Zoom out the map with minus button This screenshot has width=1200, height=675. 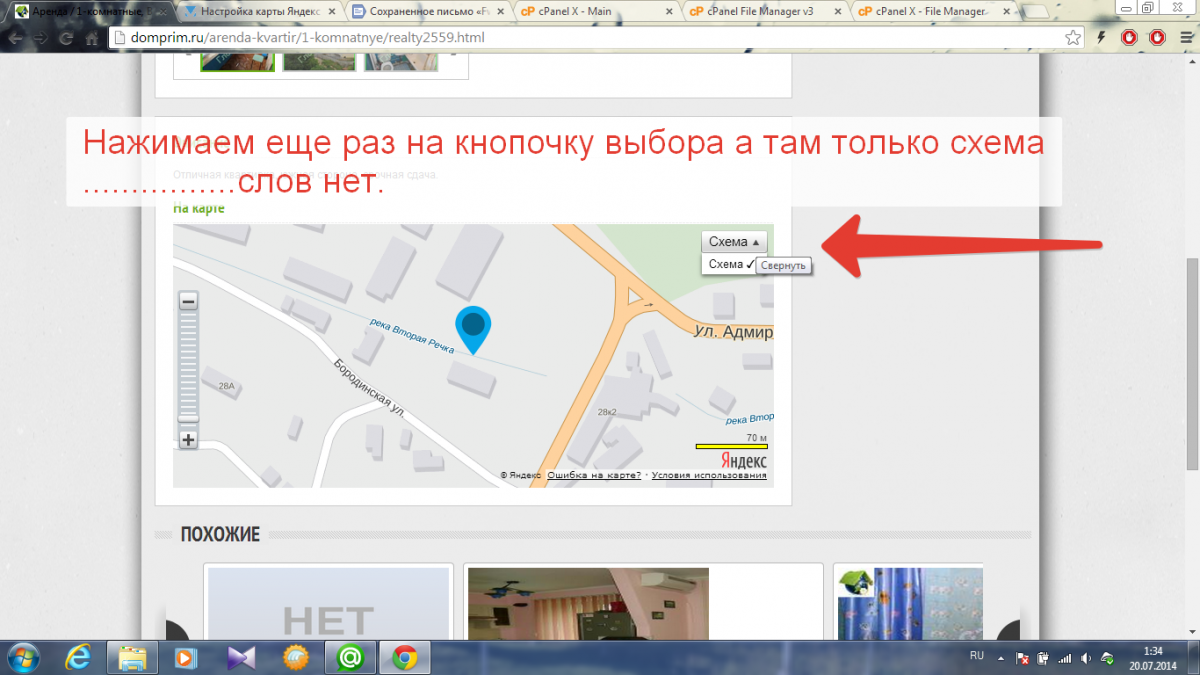pyautogui.click(x=188, y=301)
